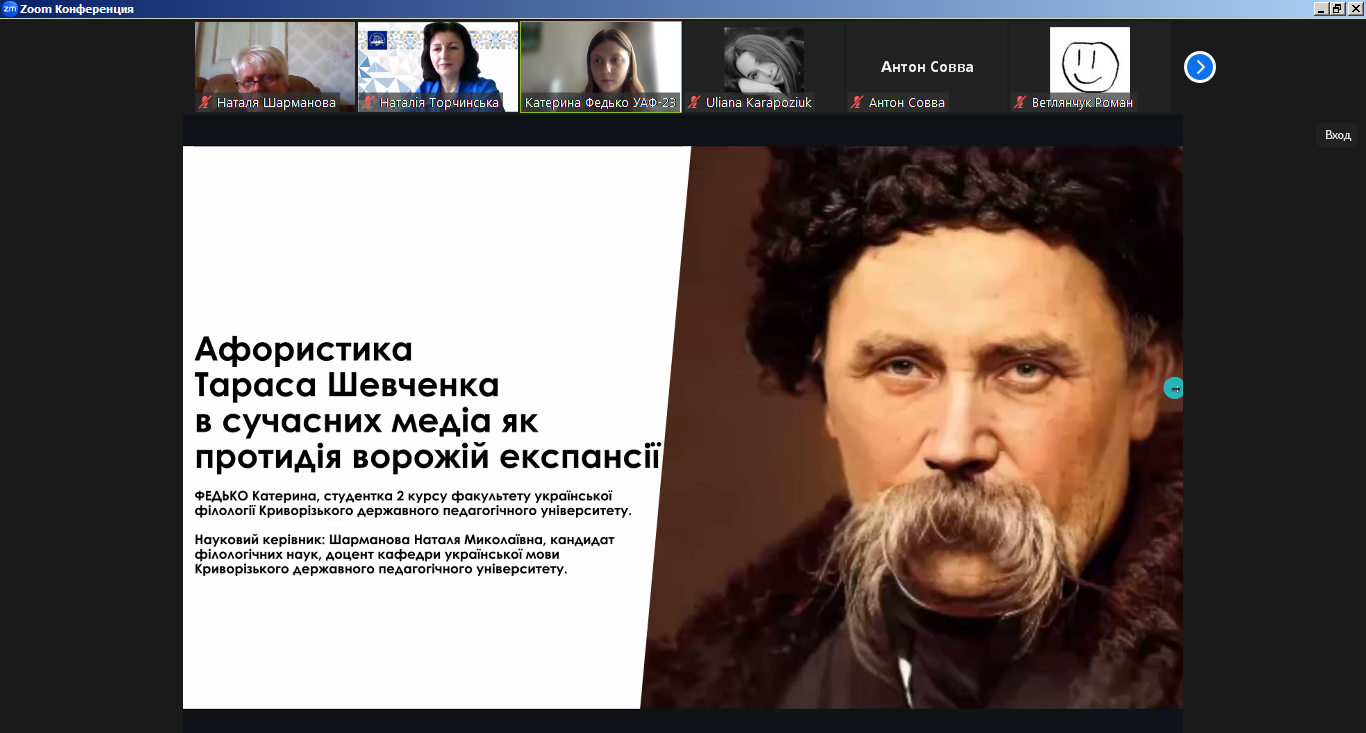The height and width of the screenshot is (733, 1366).
Task: Click Uliana Karapoziuk's muted microphone icon
Action: [694, 102]
